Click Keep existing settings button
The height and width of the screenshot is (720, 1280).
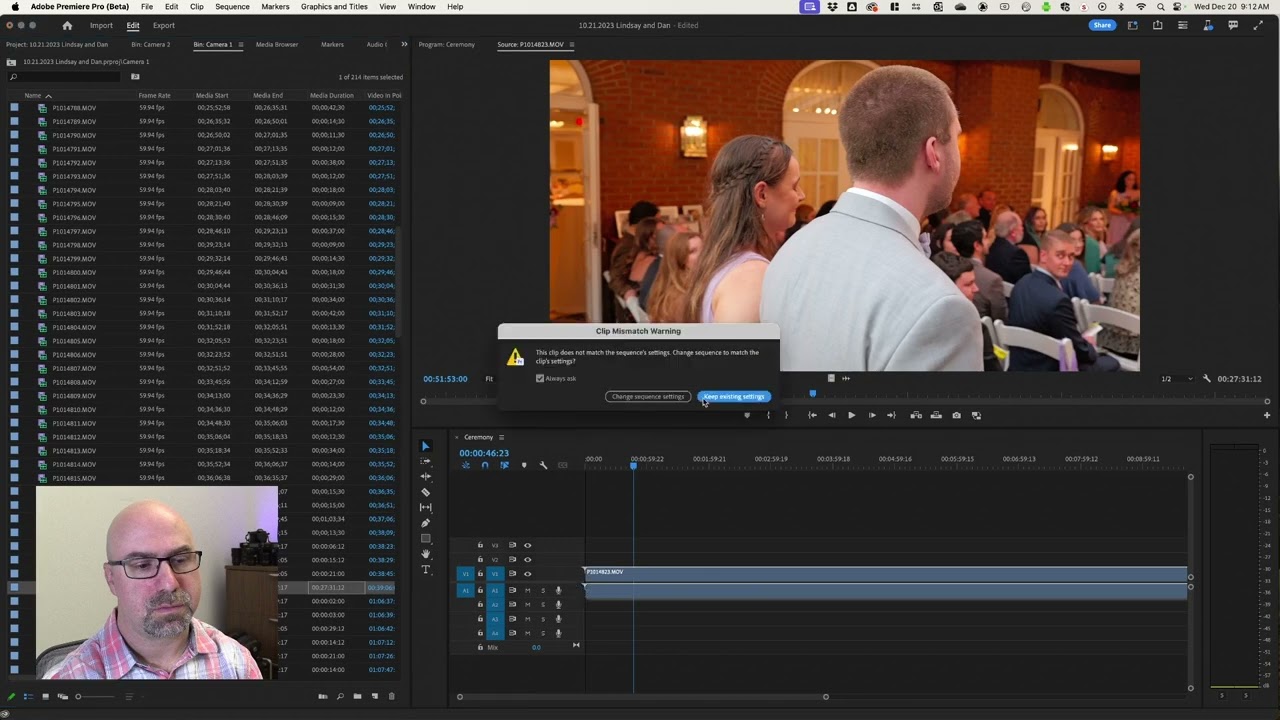click(x=734, y=397)
